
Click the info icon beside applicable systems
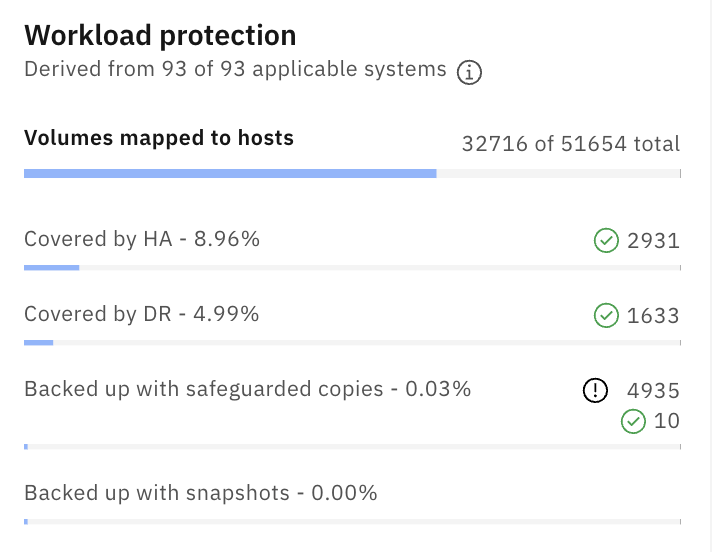(469, 72)
